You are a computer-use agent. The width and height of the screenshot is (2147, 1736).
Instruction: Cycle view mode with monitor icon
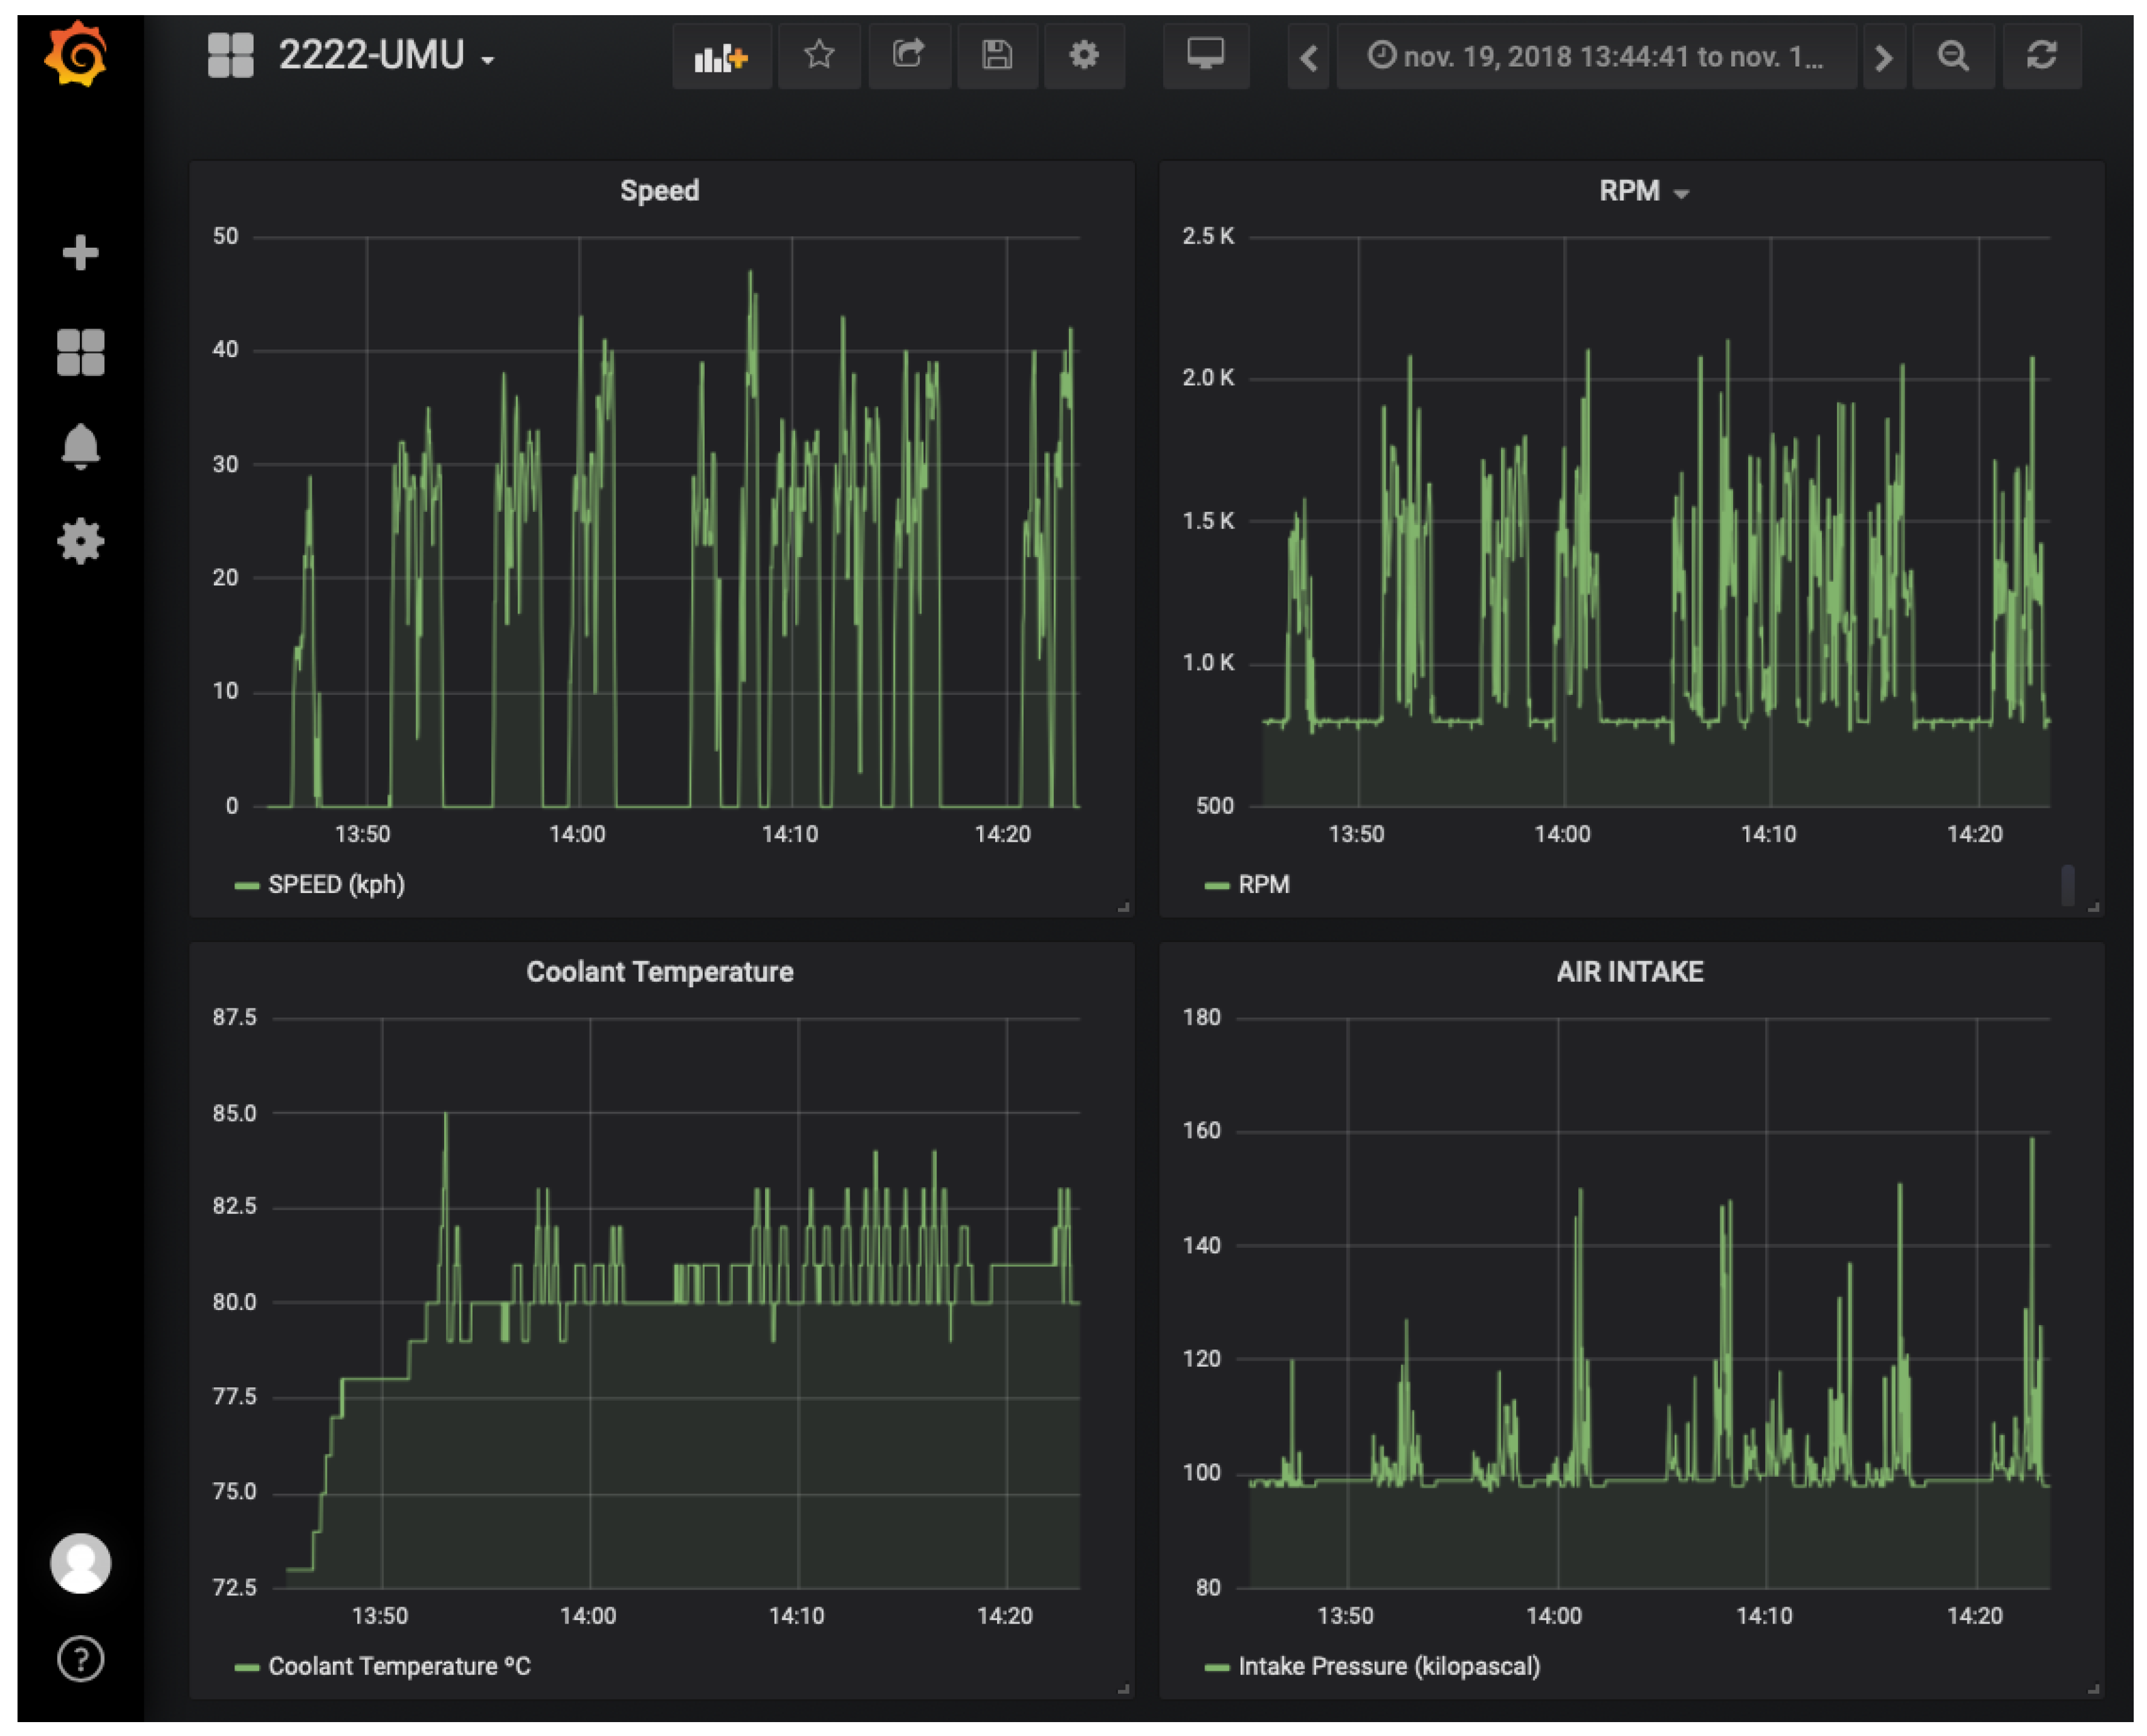(1205, 55)
